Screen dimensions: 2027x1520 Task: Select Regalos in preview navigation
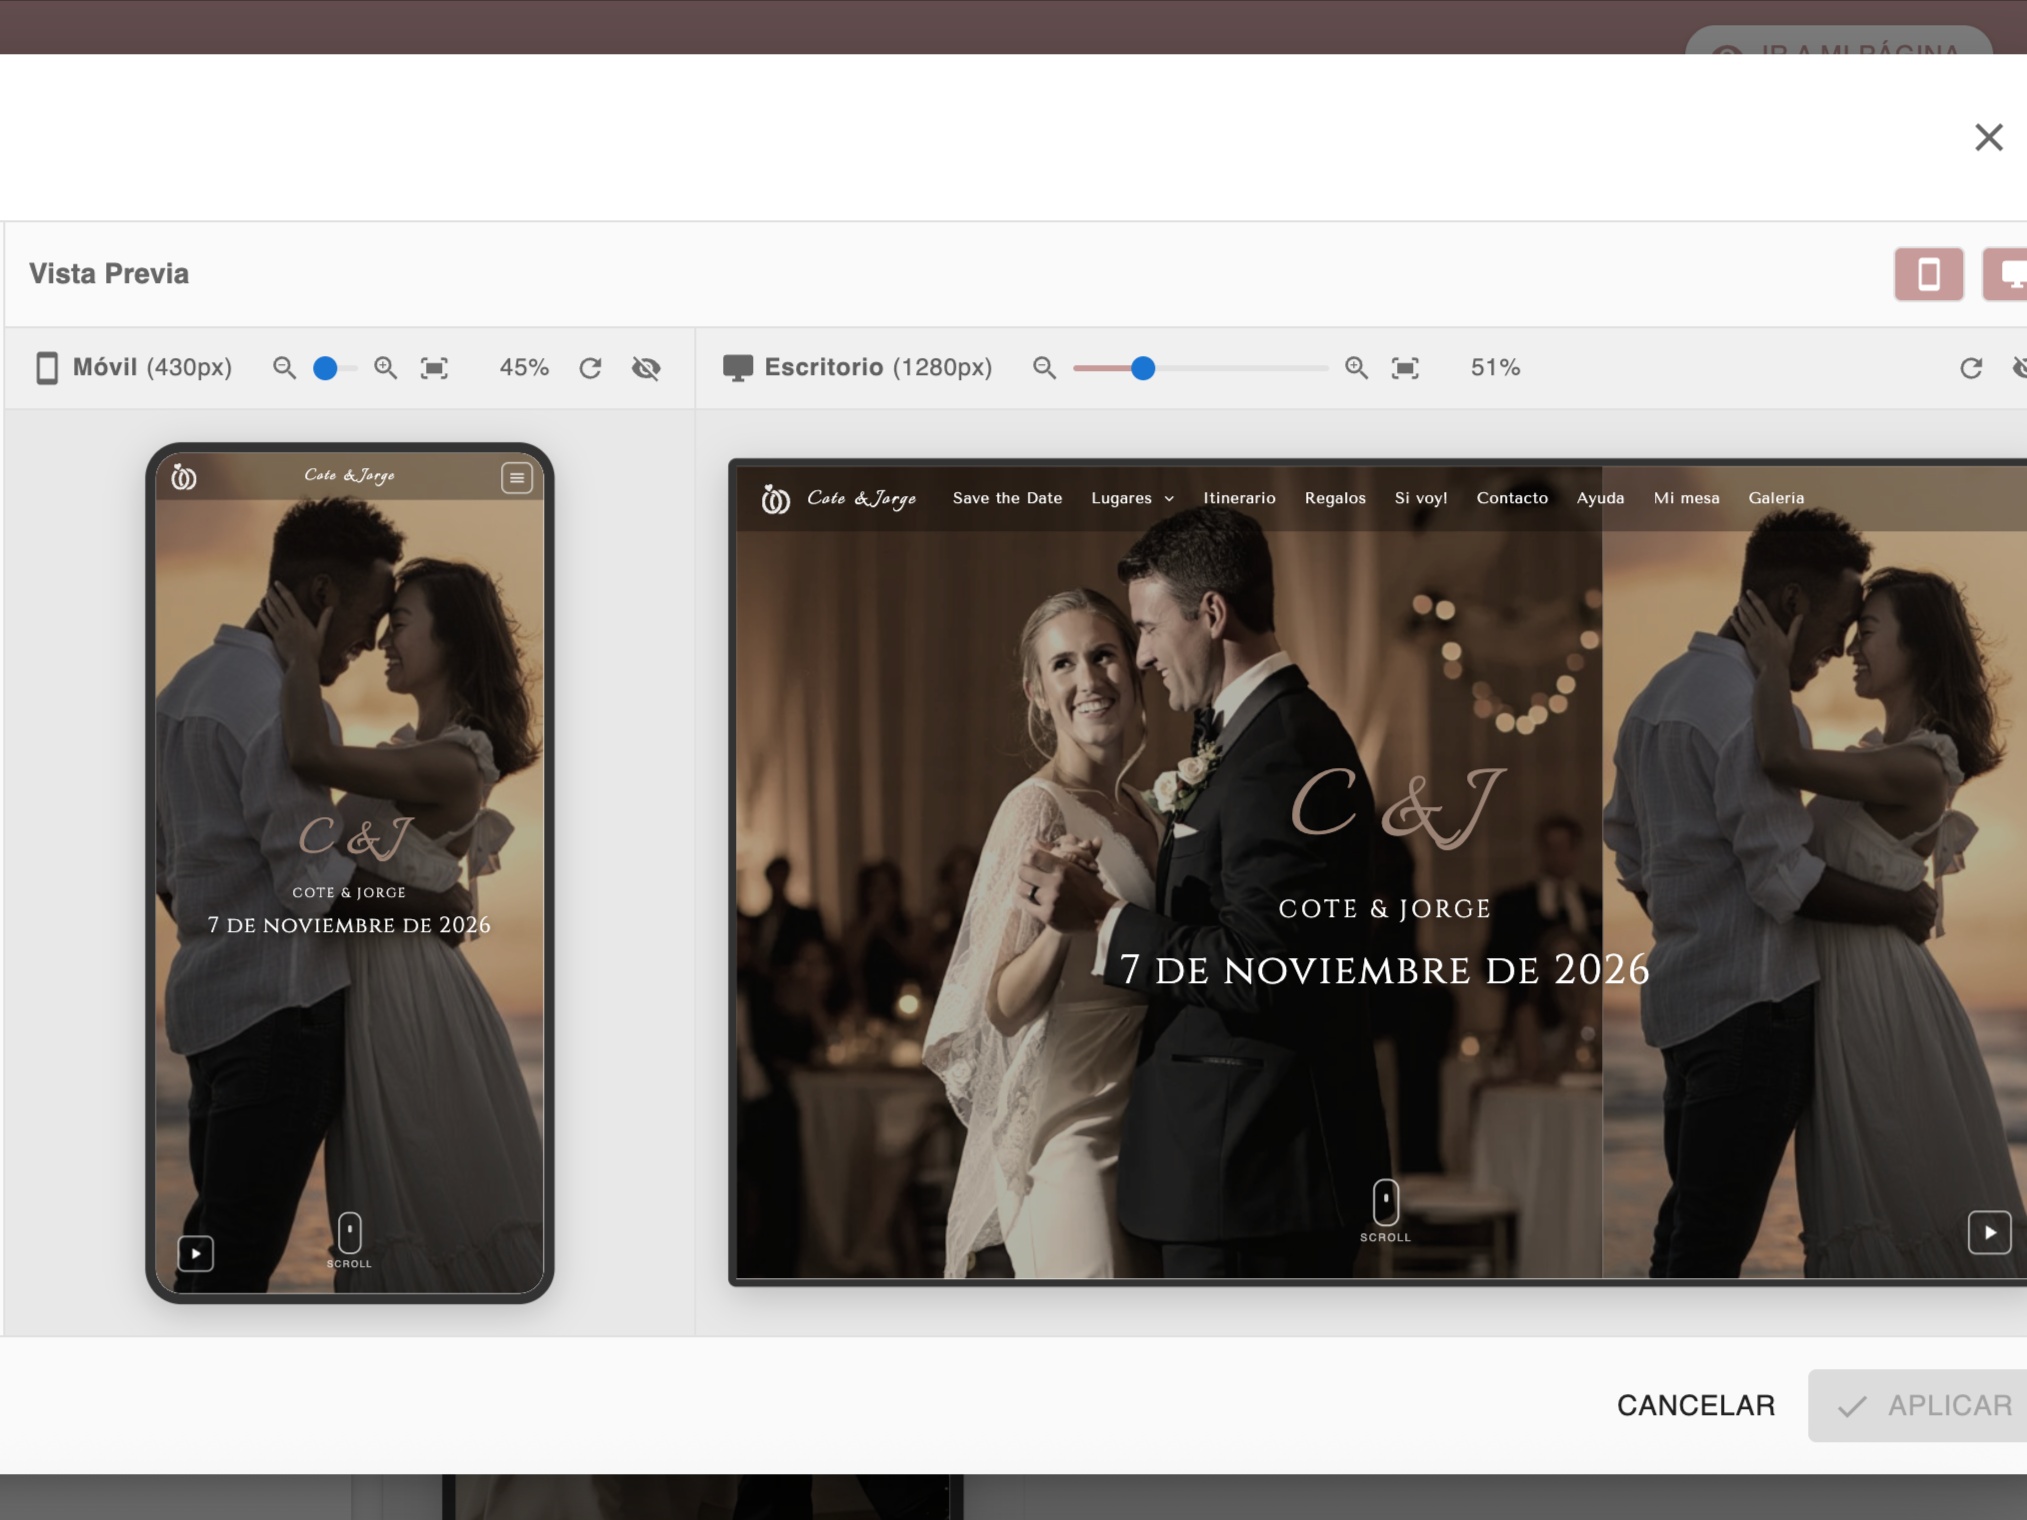coord(1334,498)
